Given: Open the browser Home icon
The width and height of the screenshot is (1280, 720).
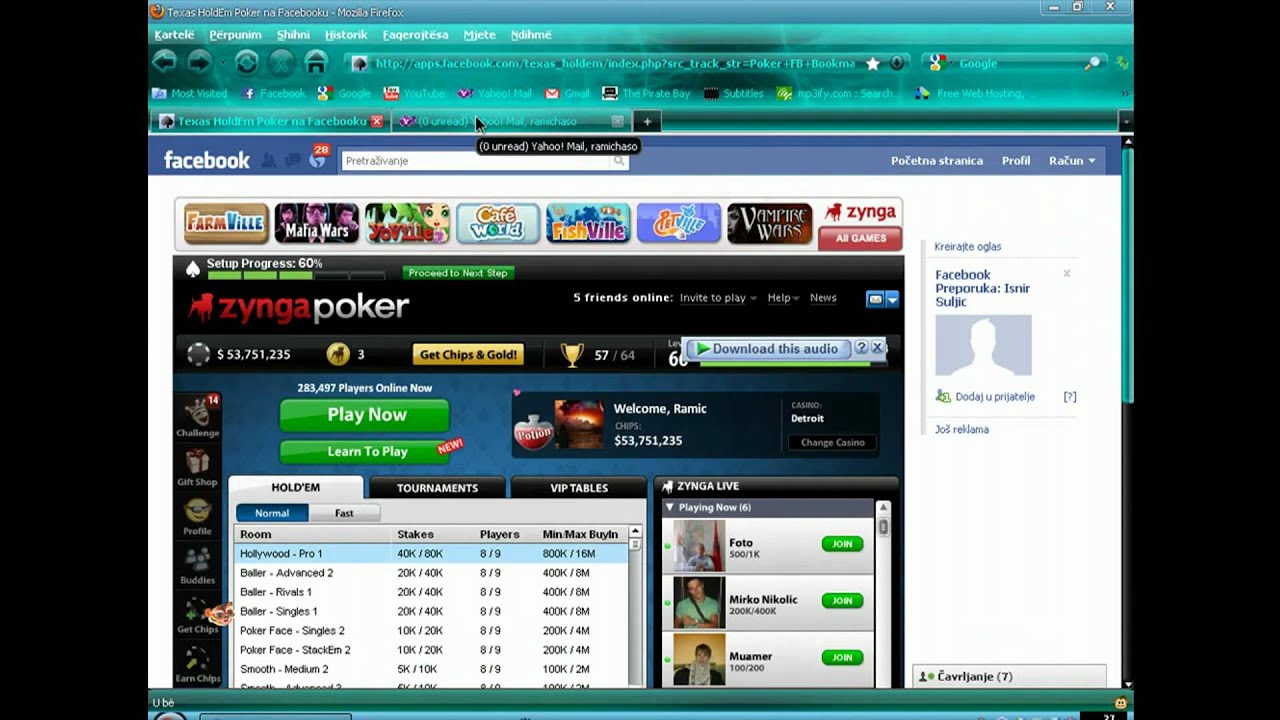Looking at the screenshot, I should 316,63.
